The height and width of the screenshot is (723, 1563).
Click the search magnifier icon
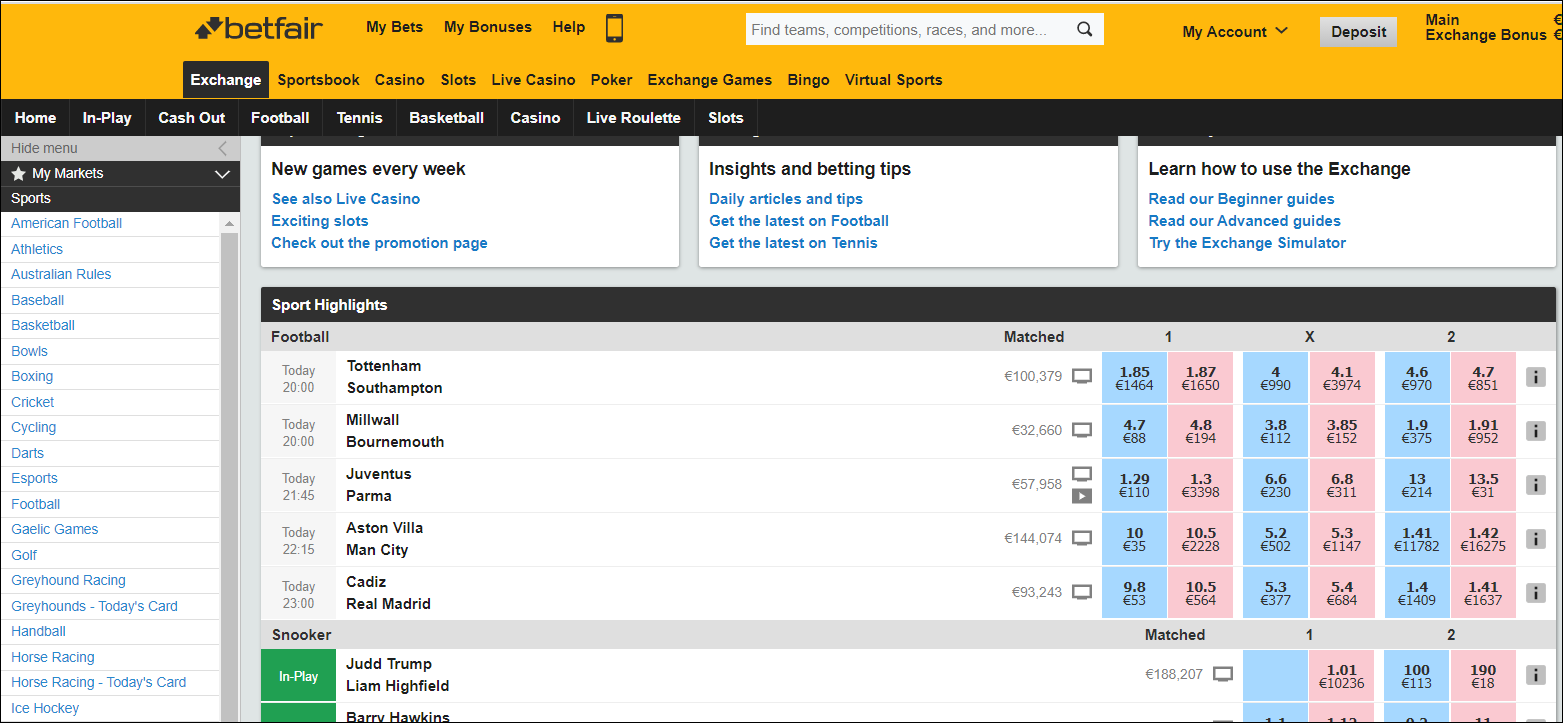1084,30
